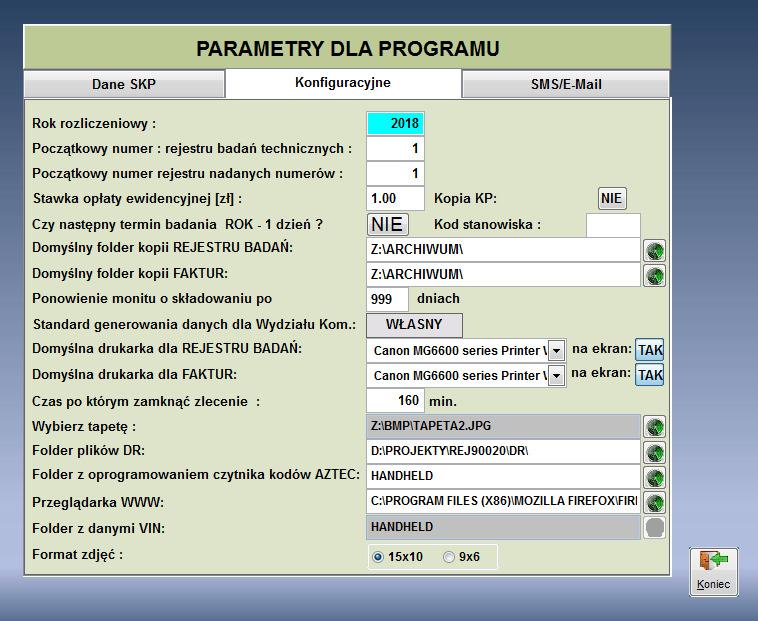Screen dimensions: 758x621
Task: Click the Rok rozliczeniowy field 2018
Action: pos(395,123)
